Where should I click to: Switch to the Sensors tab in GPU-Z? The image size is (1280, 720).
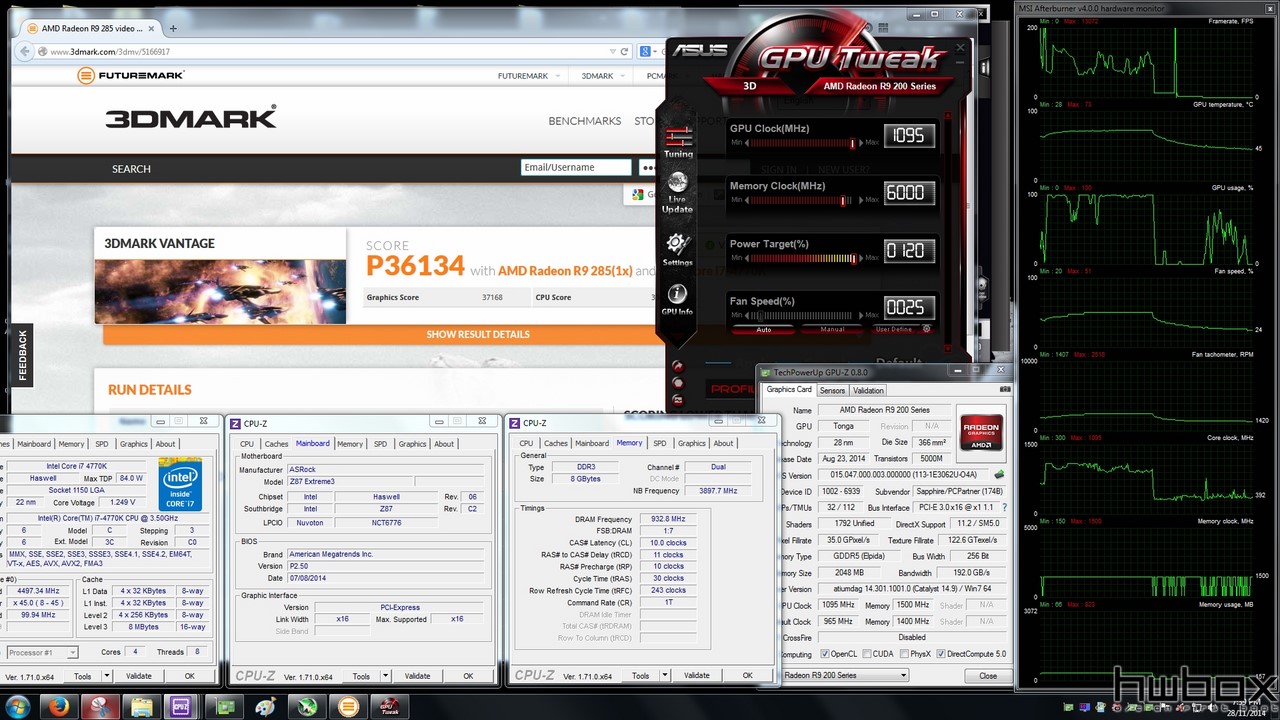[832, 390]
